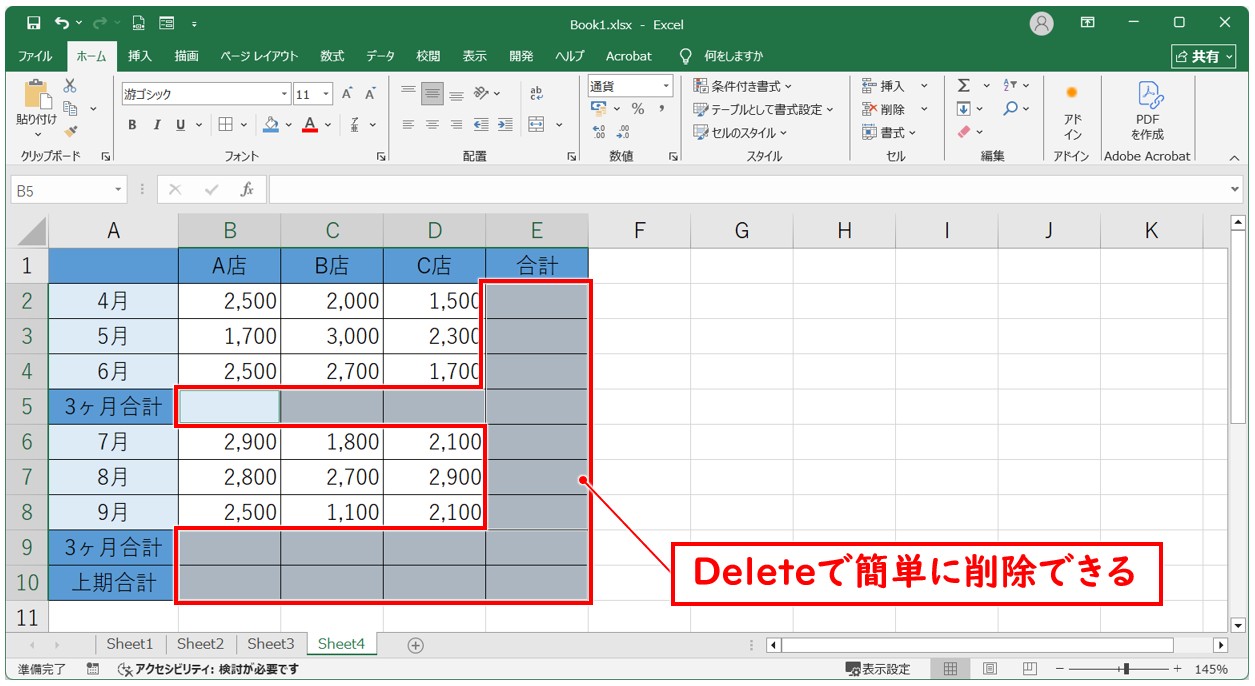Toggle Italic formatting
The image size is (1255, 686).
156,125
